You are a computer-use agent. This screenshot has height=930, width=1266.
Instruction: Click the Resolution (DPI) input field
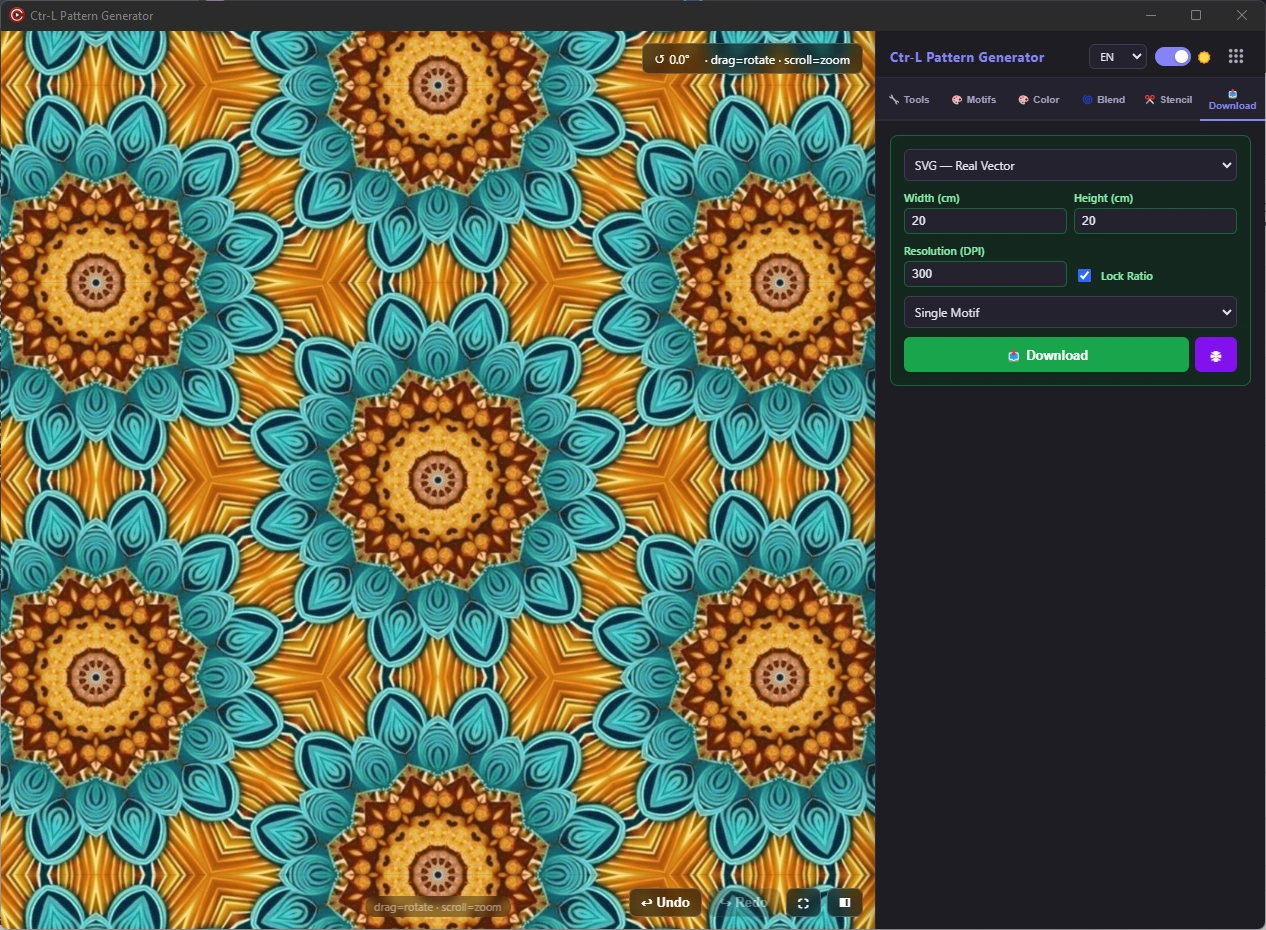point(985,274)
